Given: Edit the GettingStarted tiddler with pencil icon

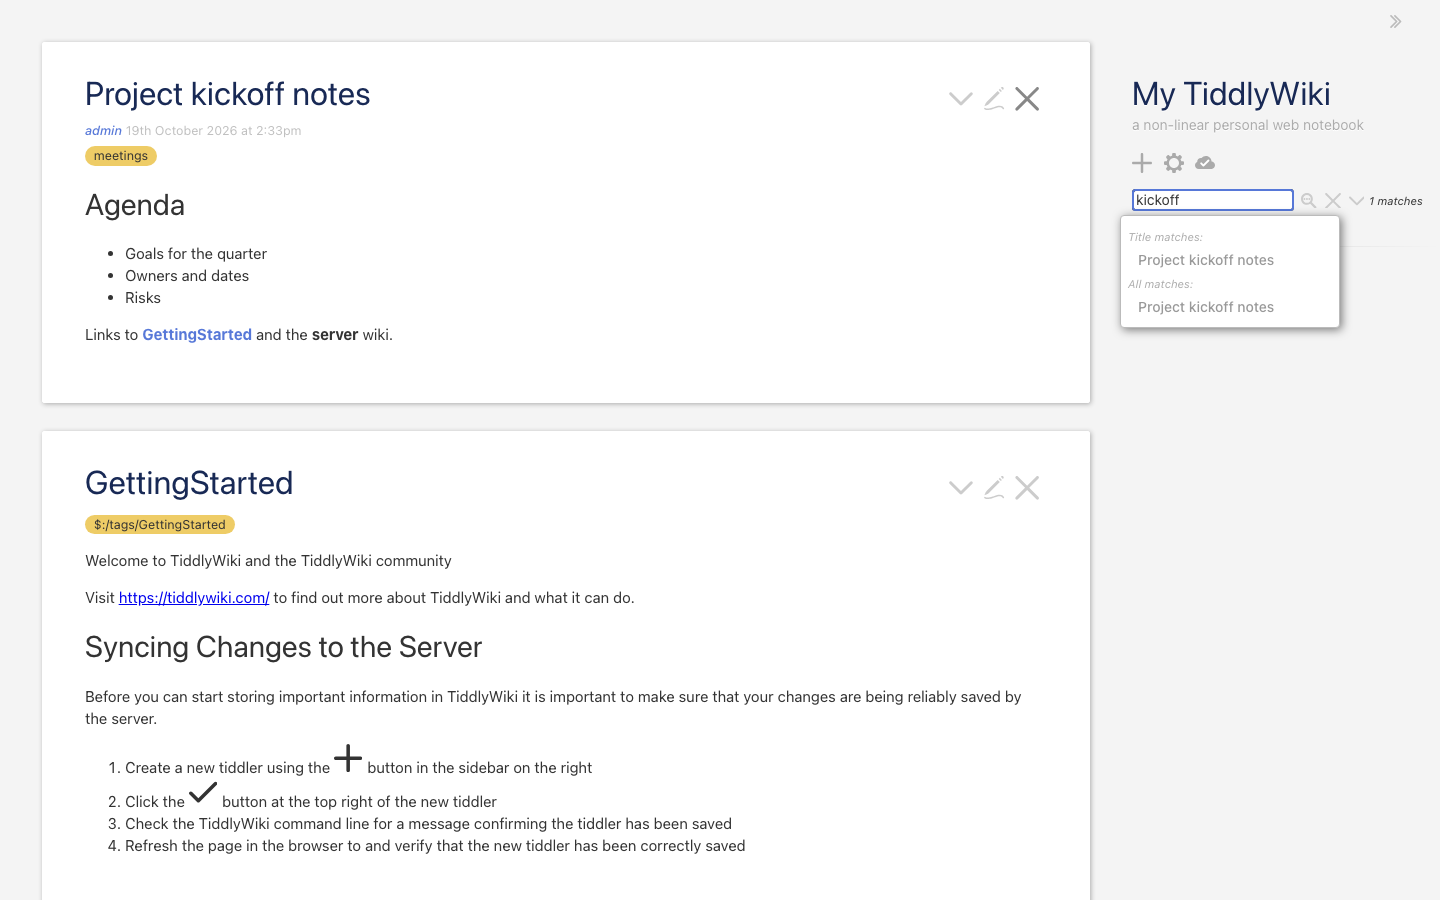Looking at the screenshot, I should point(994,488).
